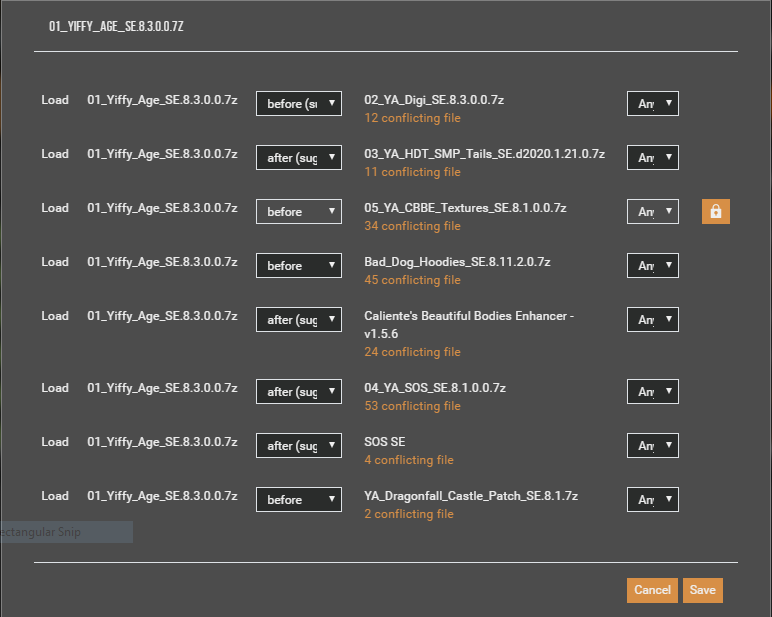This screenshot has height=617, width=772.
Task: Open the after dropdown for 04_YA_SOS_SE
Action: point(298,391)
